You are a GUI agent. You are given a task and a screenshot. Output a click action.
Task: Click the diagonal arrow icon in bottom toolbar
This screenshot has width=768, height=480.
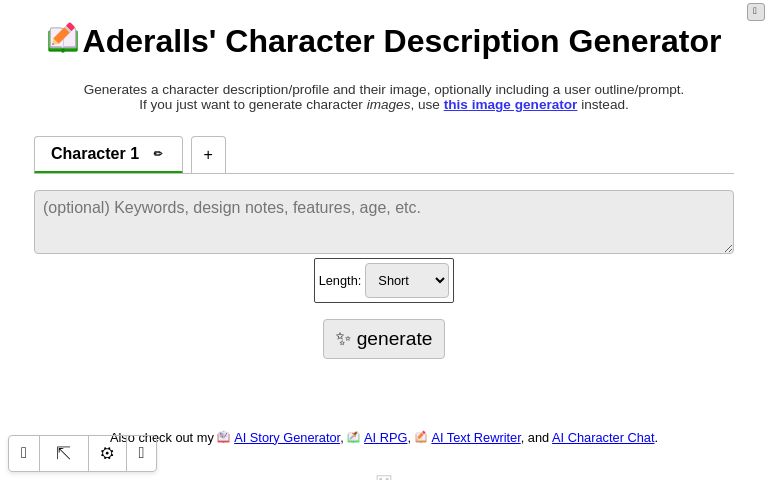64,453
